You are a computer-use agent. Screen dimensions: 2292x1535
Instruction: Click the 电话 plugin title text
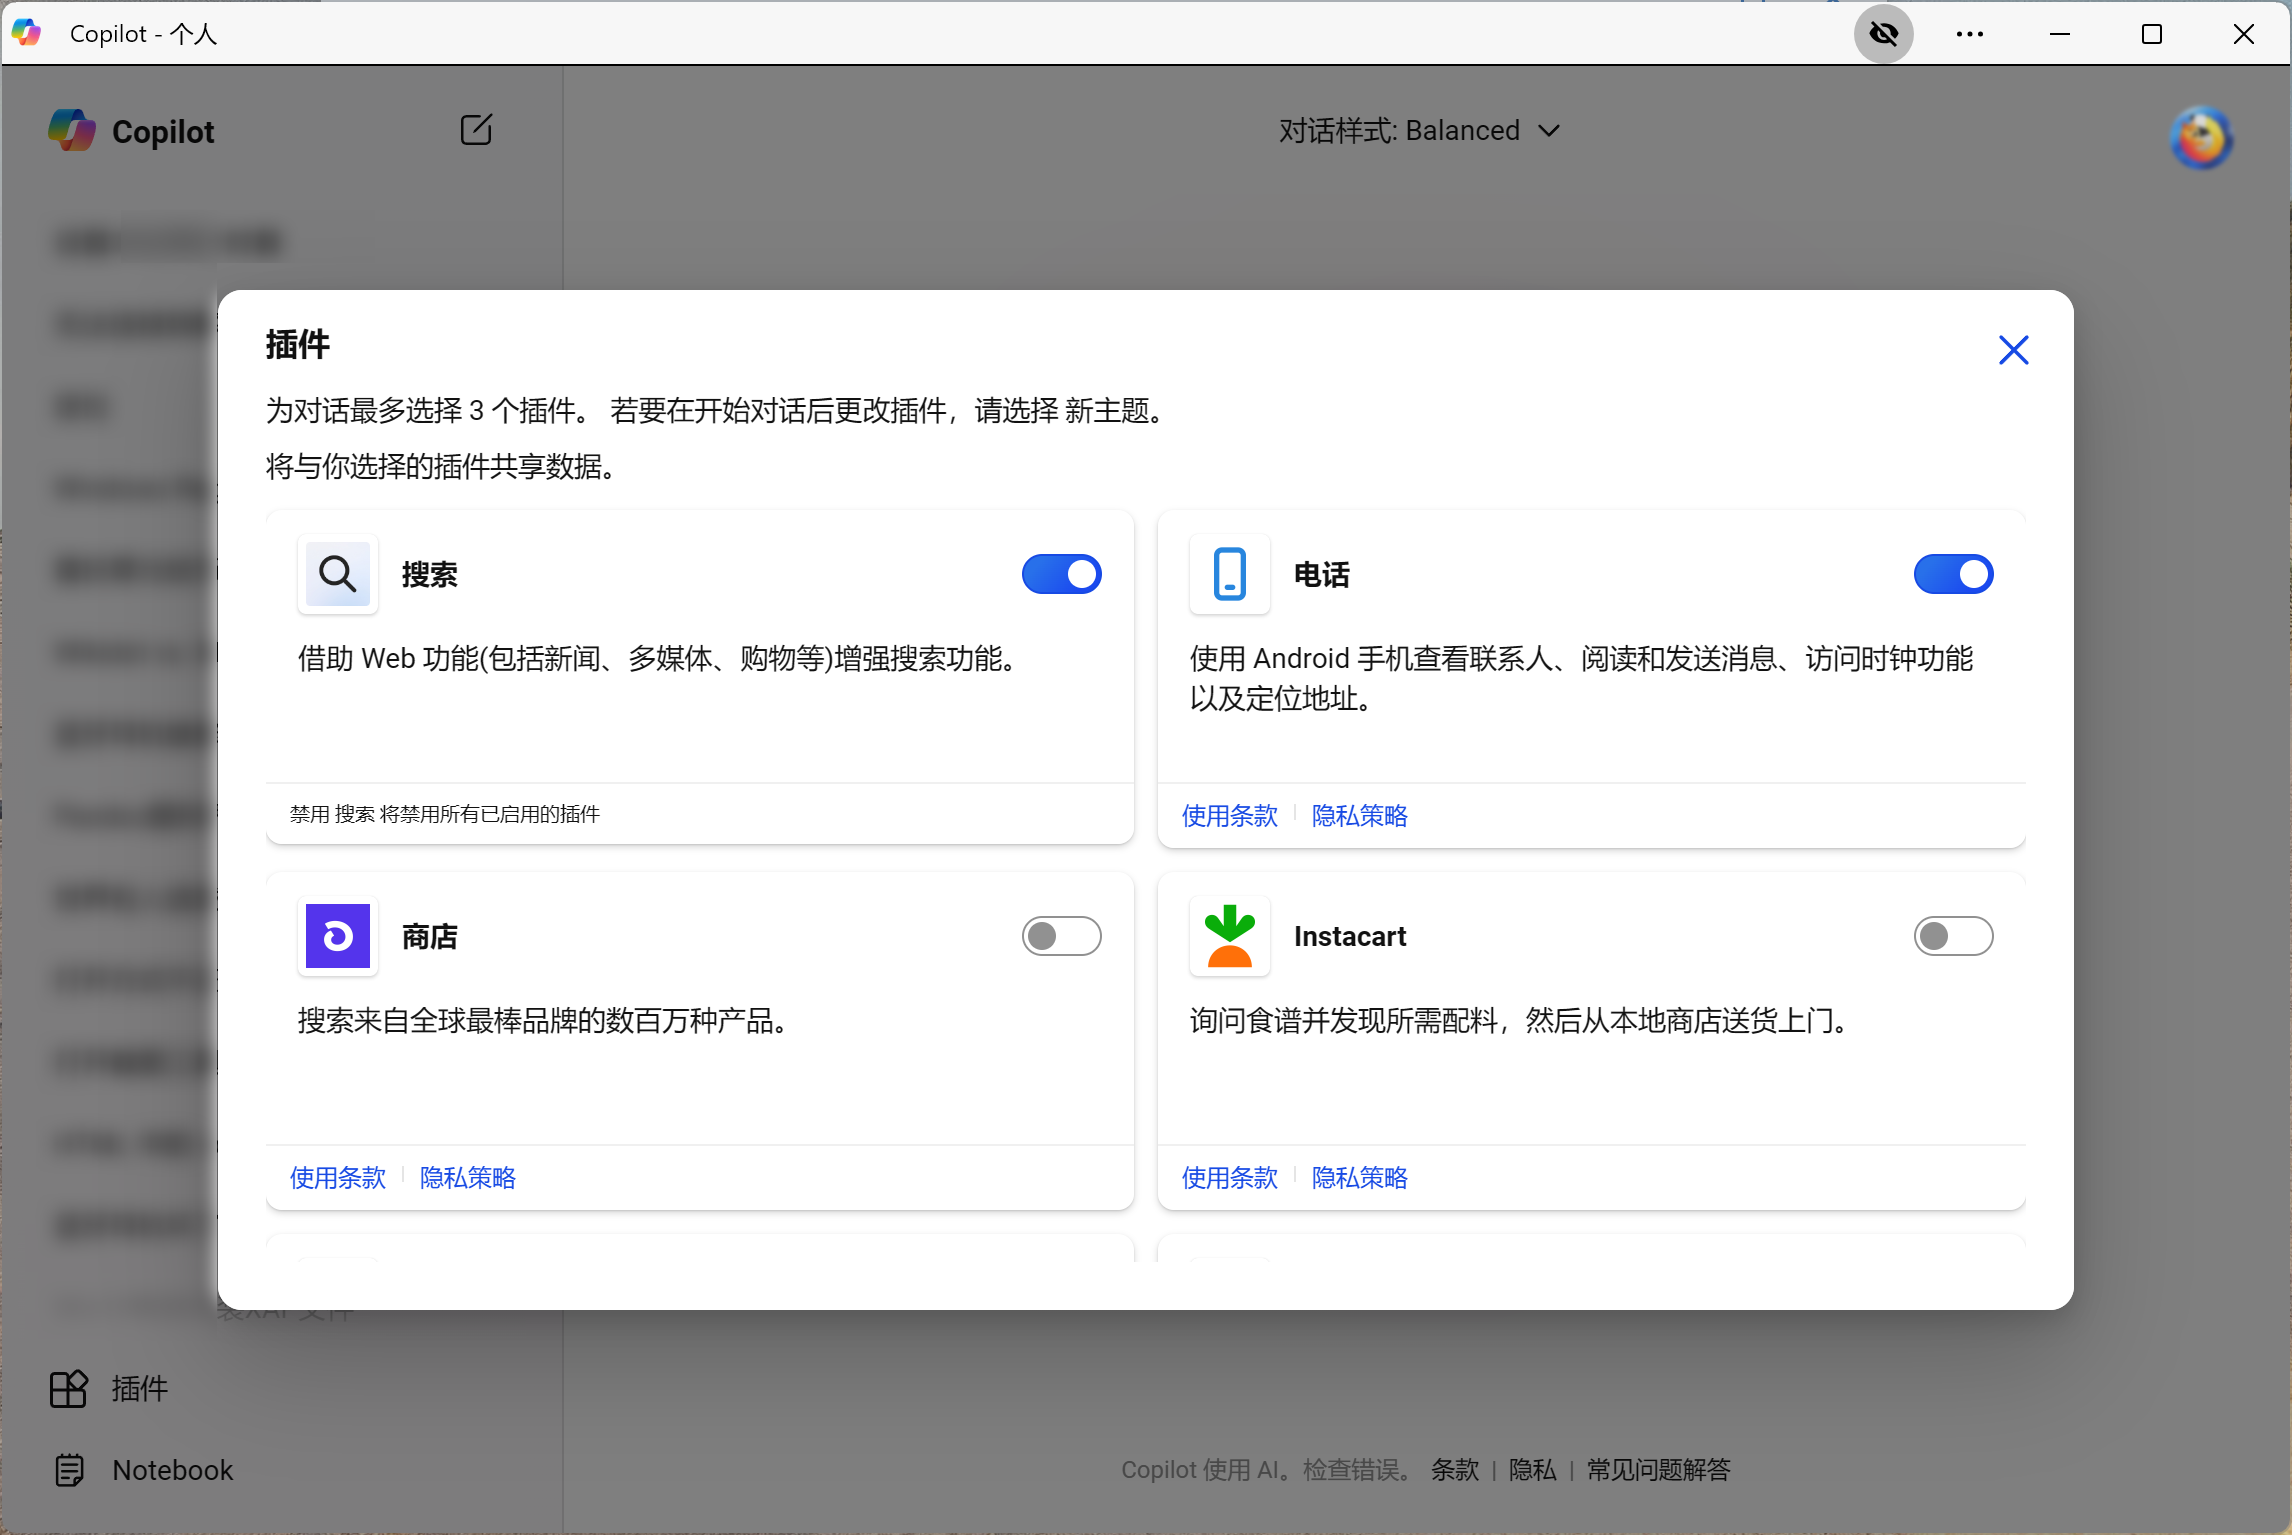click(x=1322, y=575)
